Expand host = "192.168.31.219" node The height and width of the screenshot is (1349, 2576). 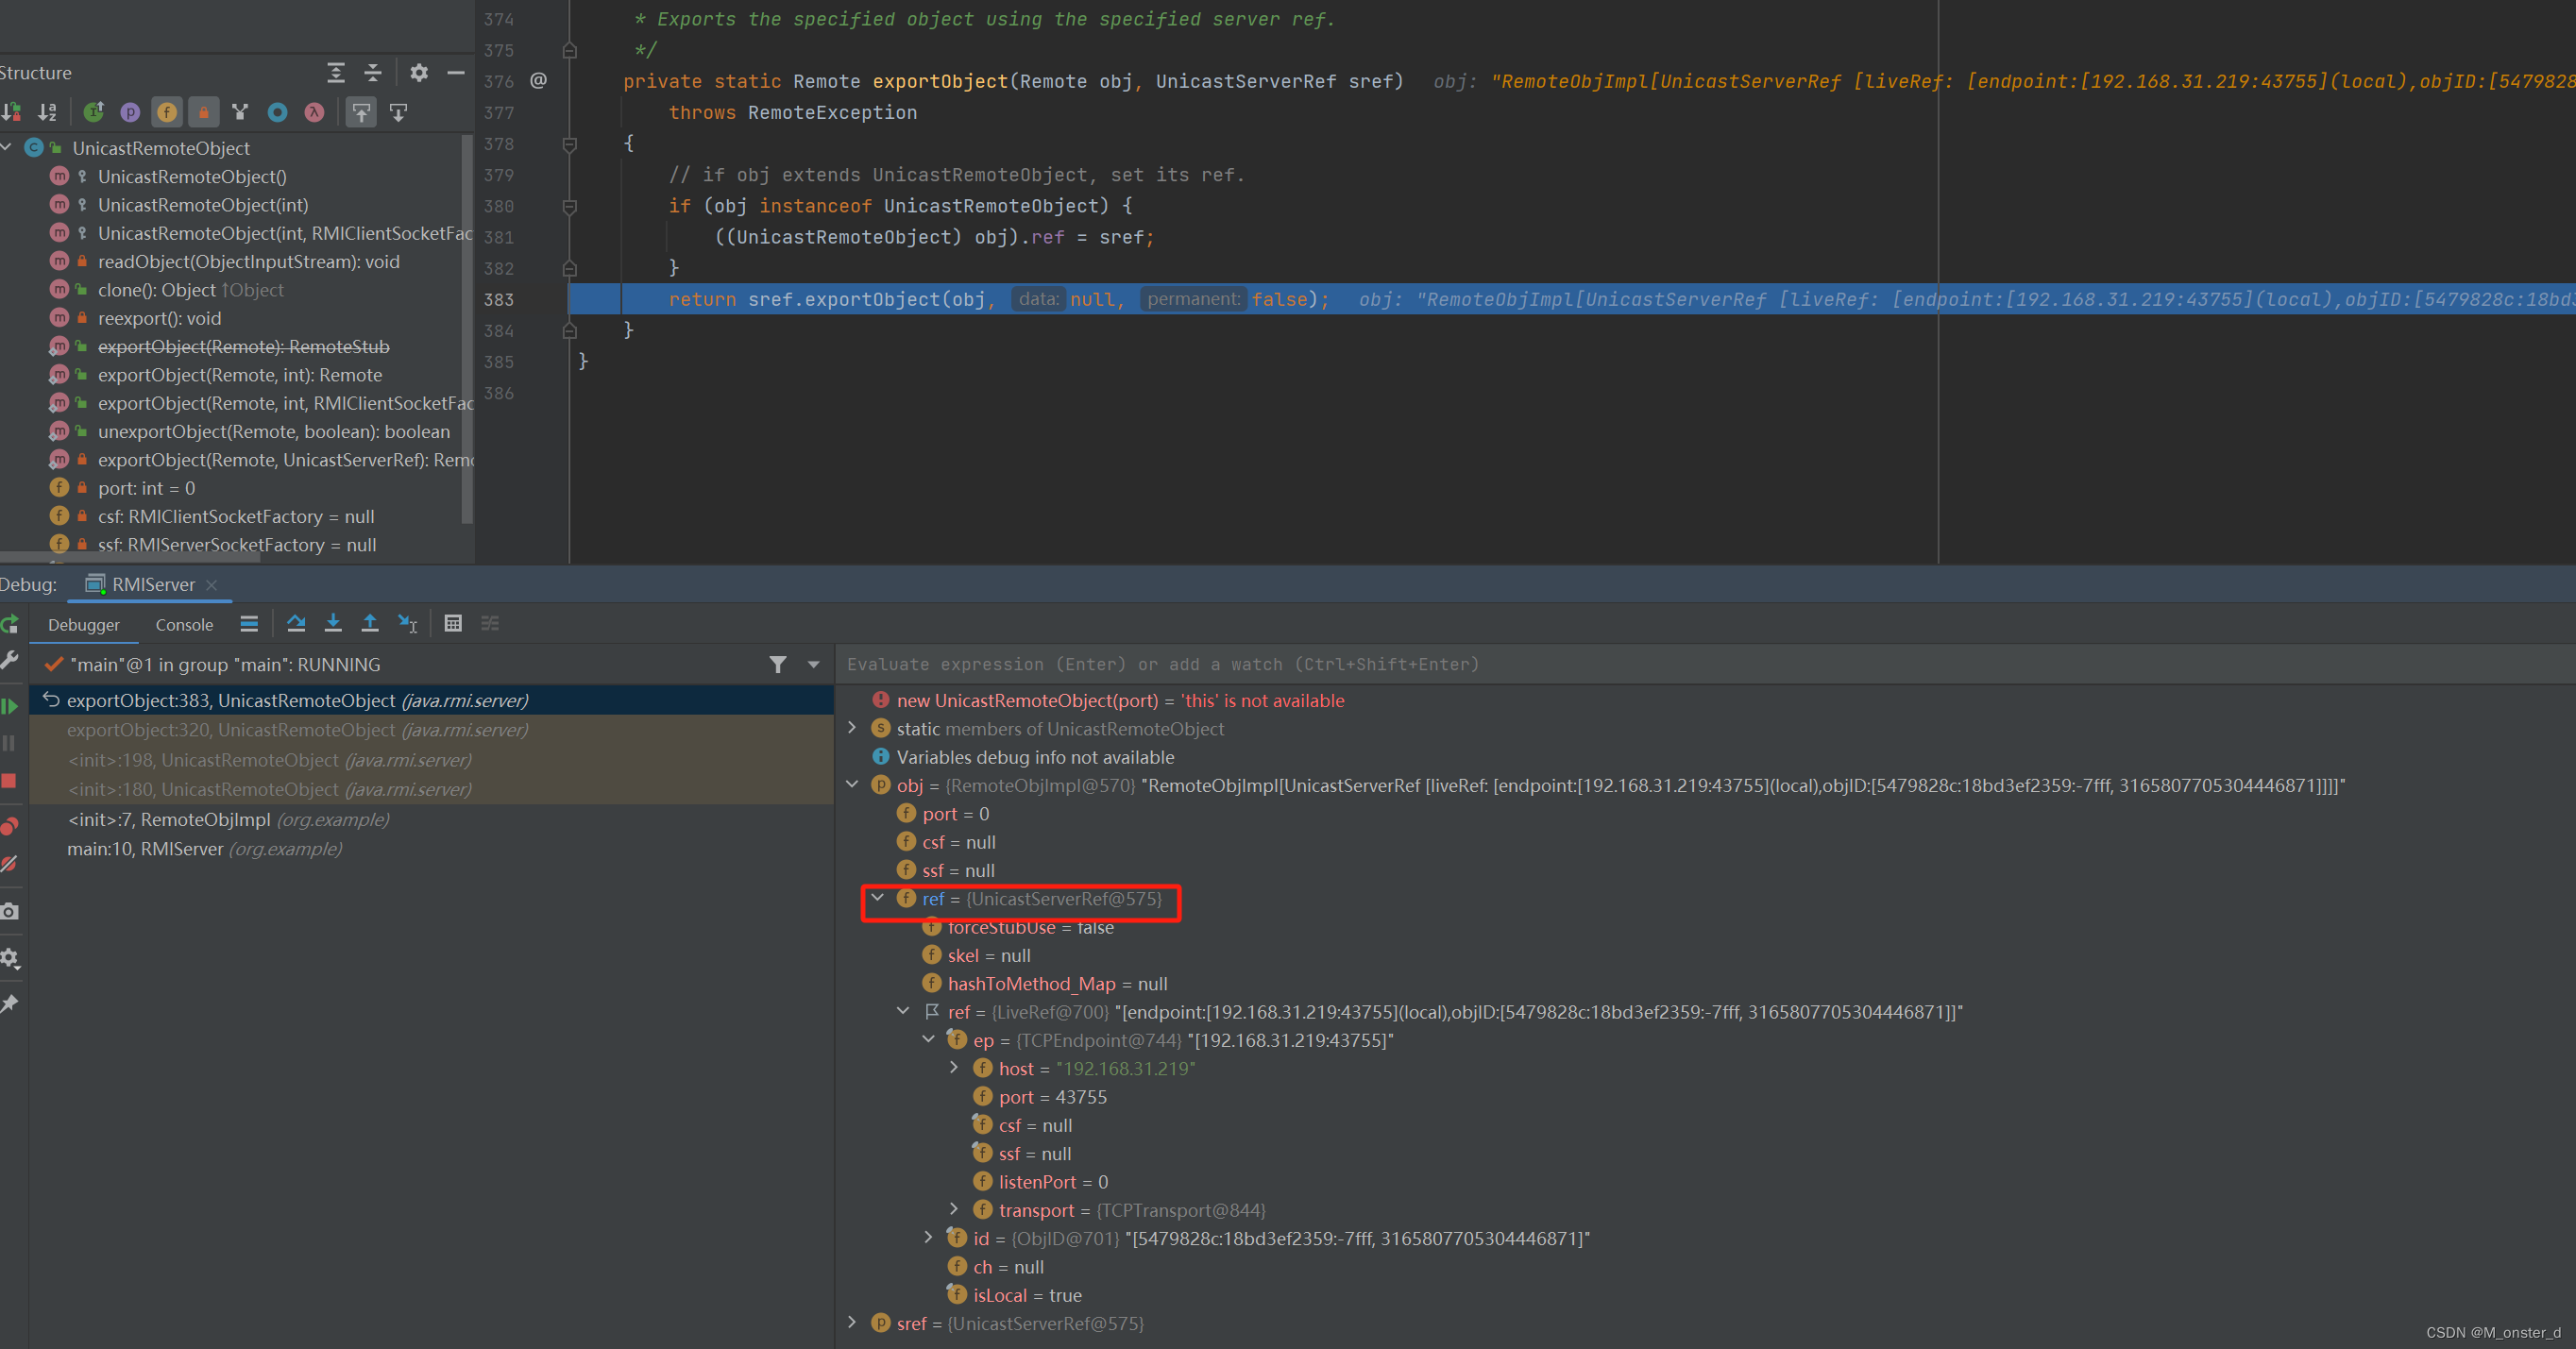(954, 1068)
